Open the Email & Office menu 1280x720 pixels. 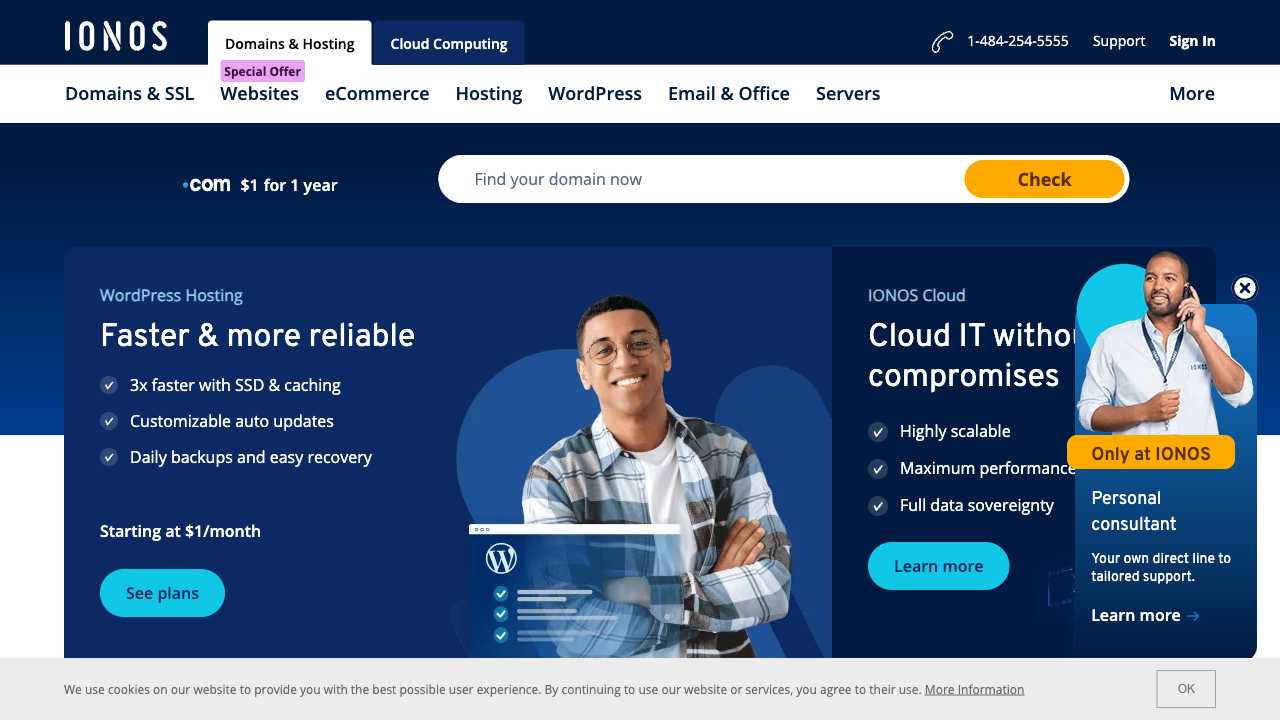point(729,94)
